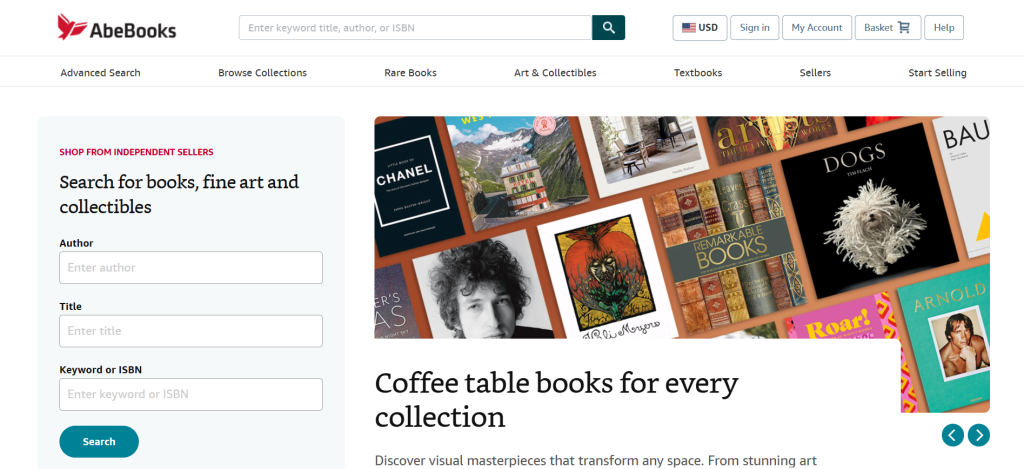Visit the Sellers page

[815, 73]
